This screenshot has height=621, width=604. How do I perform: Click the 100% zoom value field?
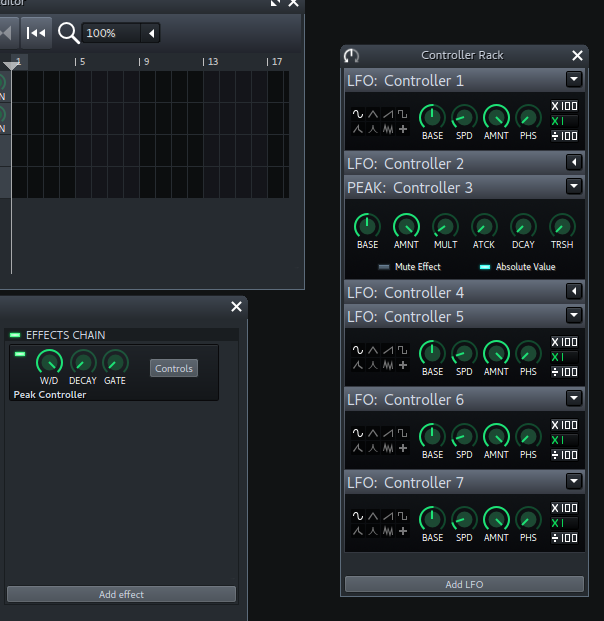pos(112,33)
